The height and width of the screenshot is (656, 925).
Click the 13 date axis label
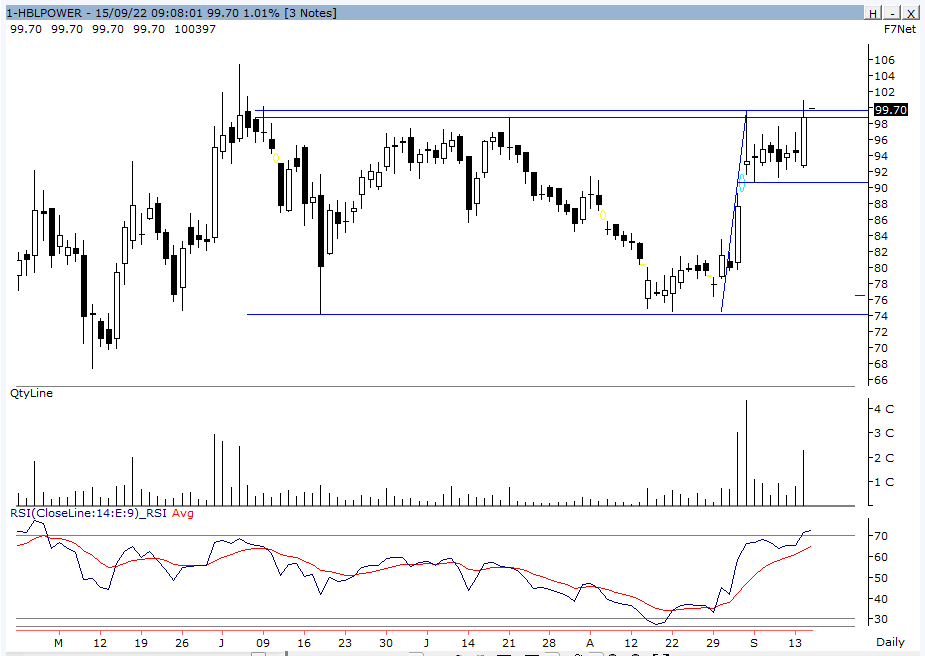(x=795, y=643)
